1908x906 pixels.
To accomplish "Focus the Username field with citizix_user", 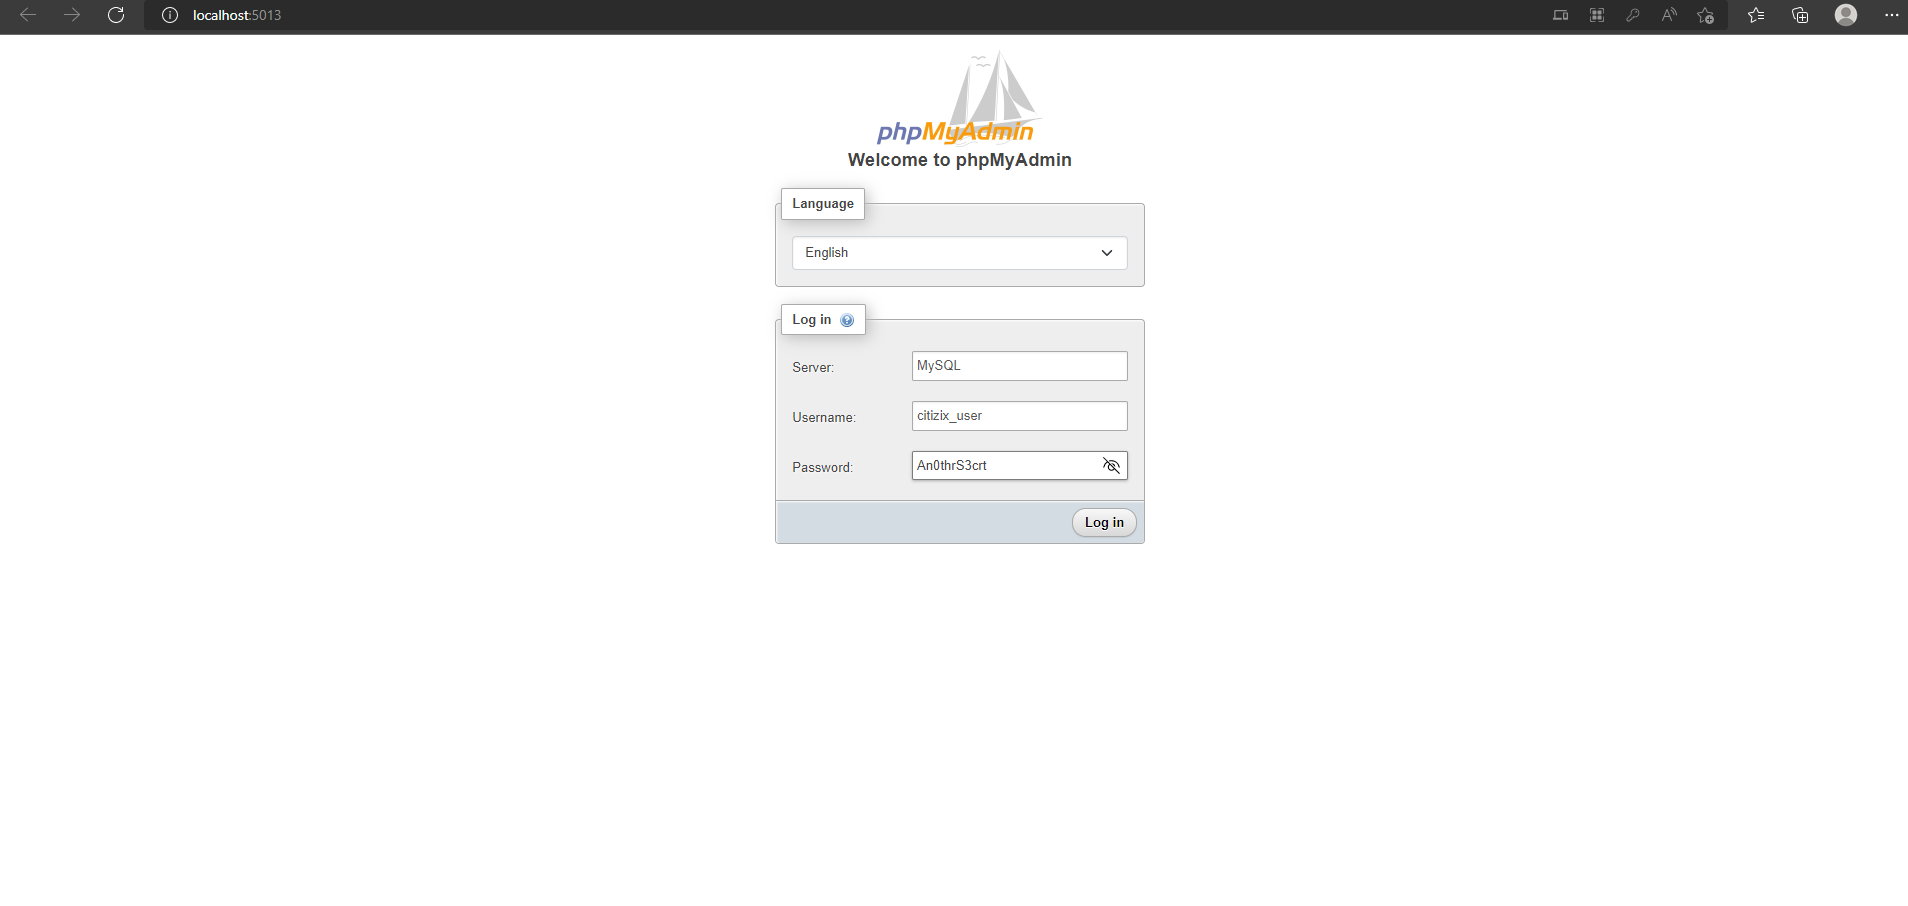I will (x=1020, y=416).
